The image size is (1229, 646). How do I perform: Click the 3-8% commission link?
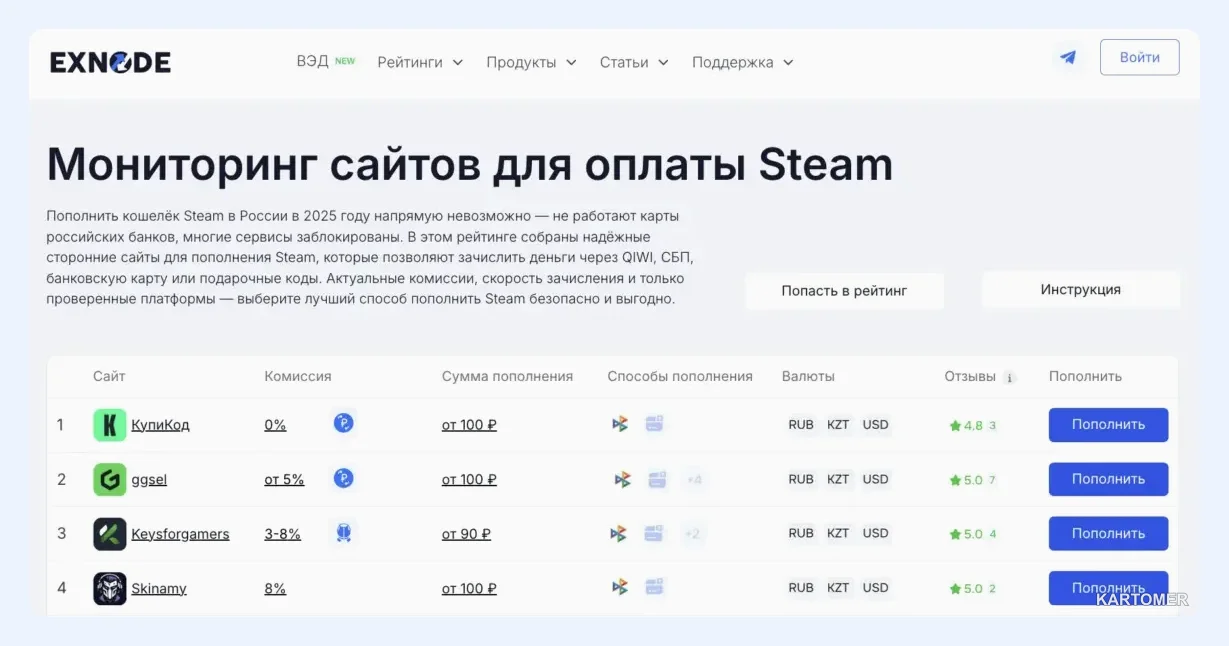click(283, 534)
